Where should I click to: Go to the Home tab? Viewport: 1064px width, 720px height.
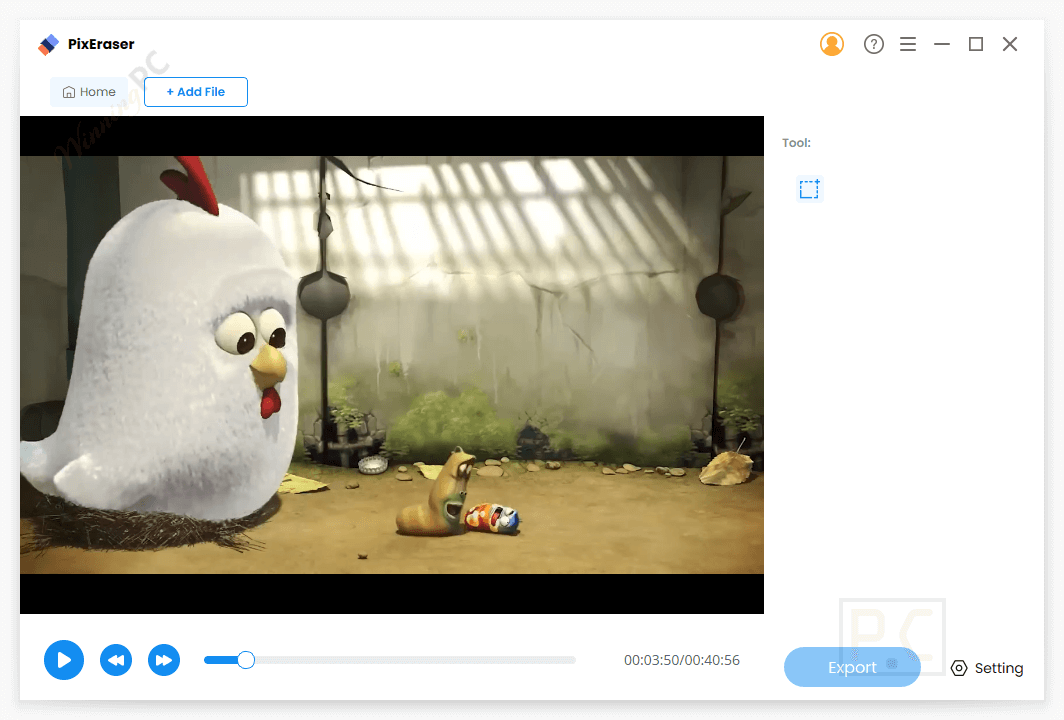[89, 92]
